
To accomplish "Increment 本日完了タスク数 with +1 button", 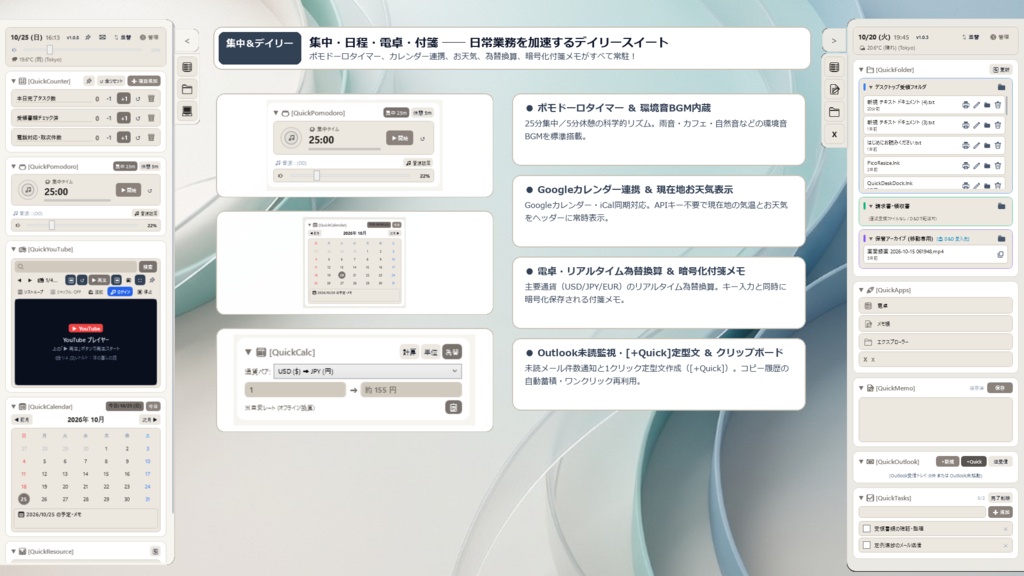I will pos(123,99).
